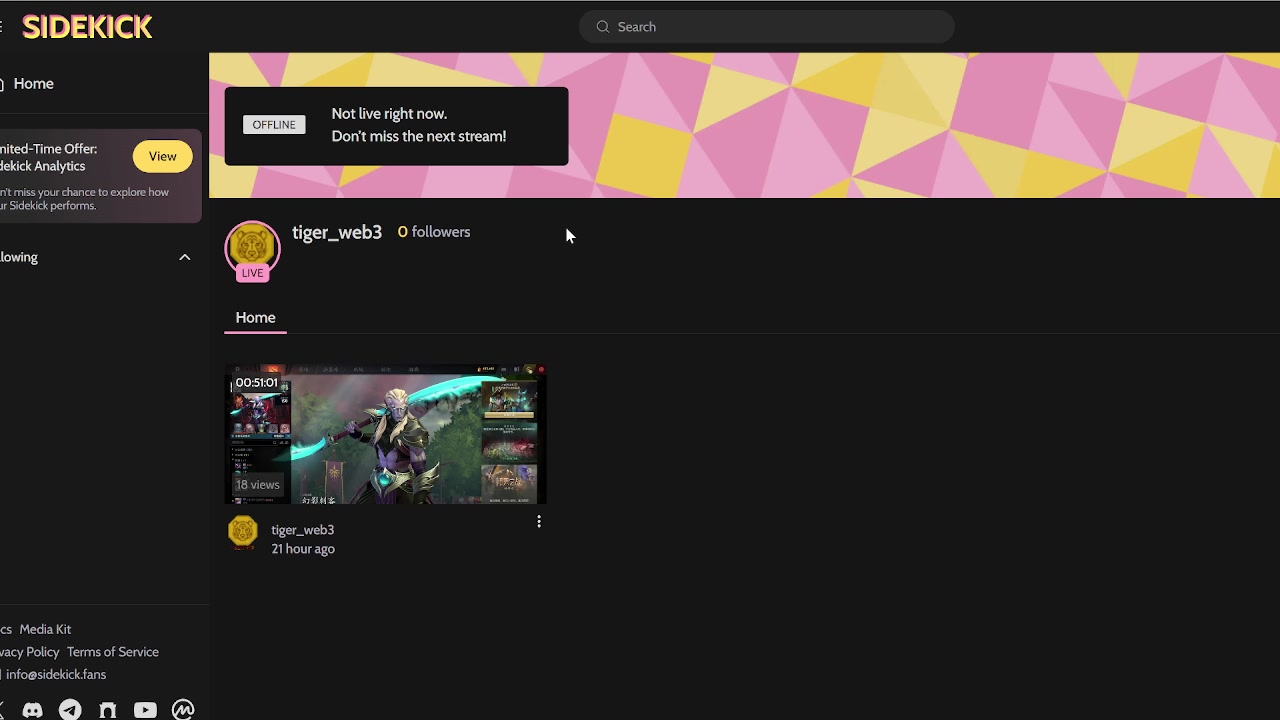Open the CoinMarketCap social icon
Image resolution: width=1280 pixels, height=720 pixels.
click(x=183, y=710)
